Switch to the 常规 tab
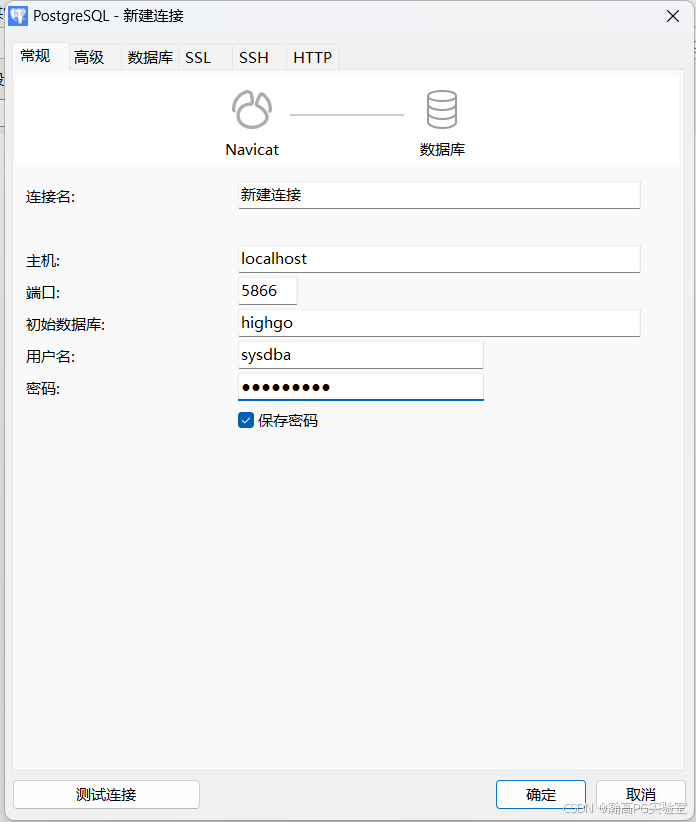 (x=41, y=56)
